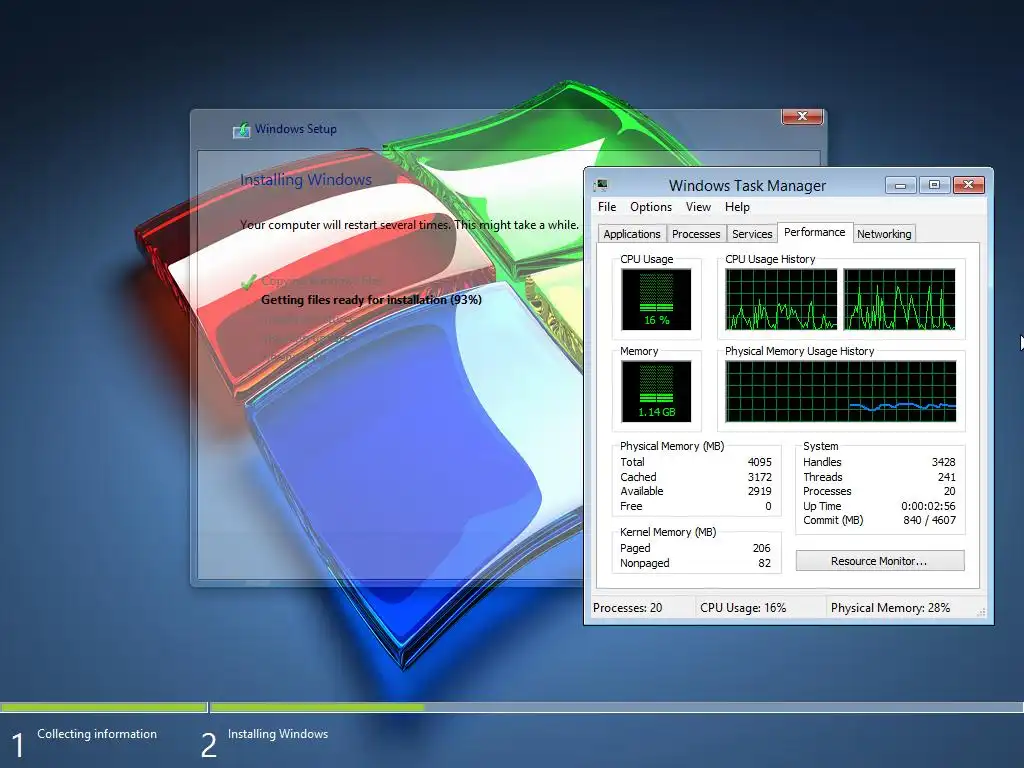
Task: Click the Up Time value 0:00:02:56
Action: [x=928, y=506]
